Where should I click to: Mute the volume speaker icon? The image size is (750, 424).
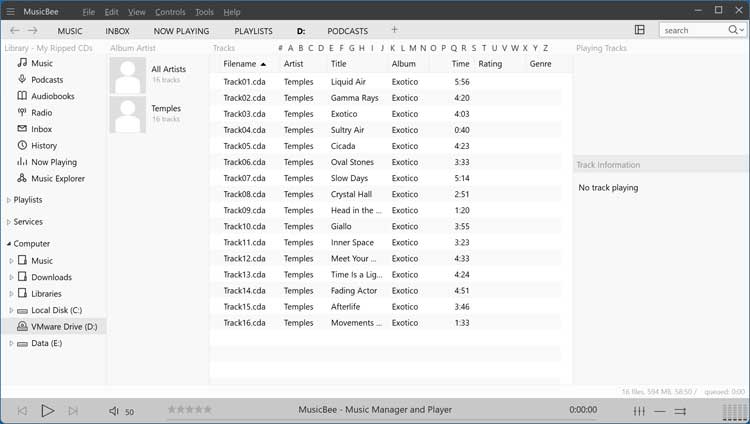tap(113, 411)
